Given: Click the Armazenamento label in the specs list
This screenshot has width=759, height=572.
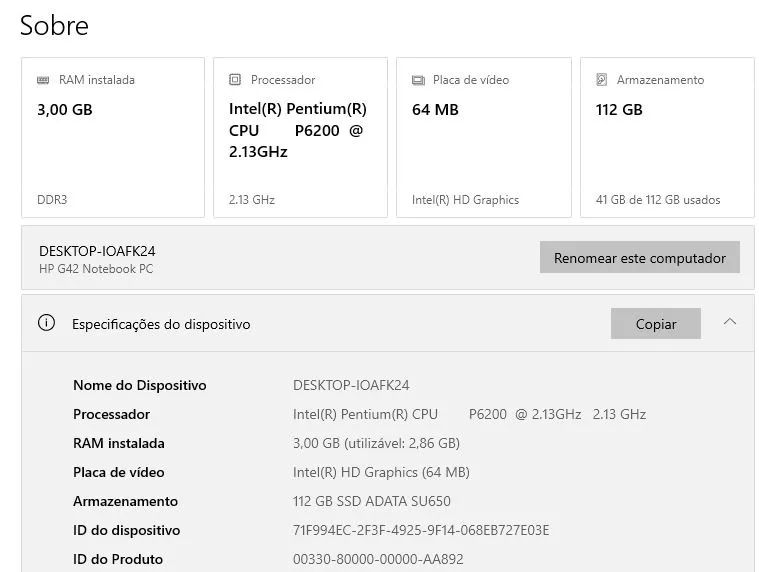Looking at the screenshot, I should (x=125, y=501).
